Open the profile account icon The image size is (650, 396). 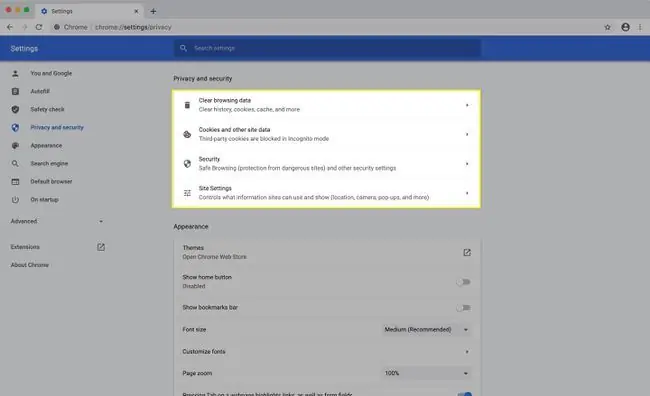pyautogui.click(x=625, y=27)
